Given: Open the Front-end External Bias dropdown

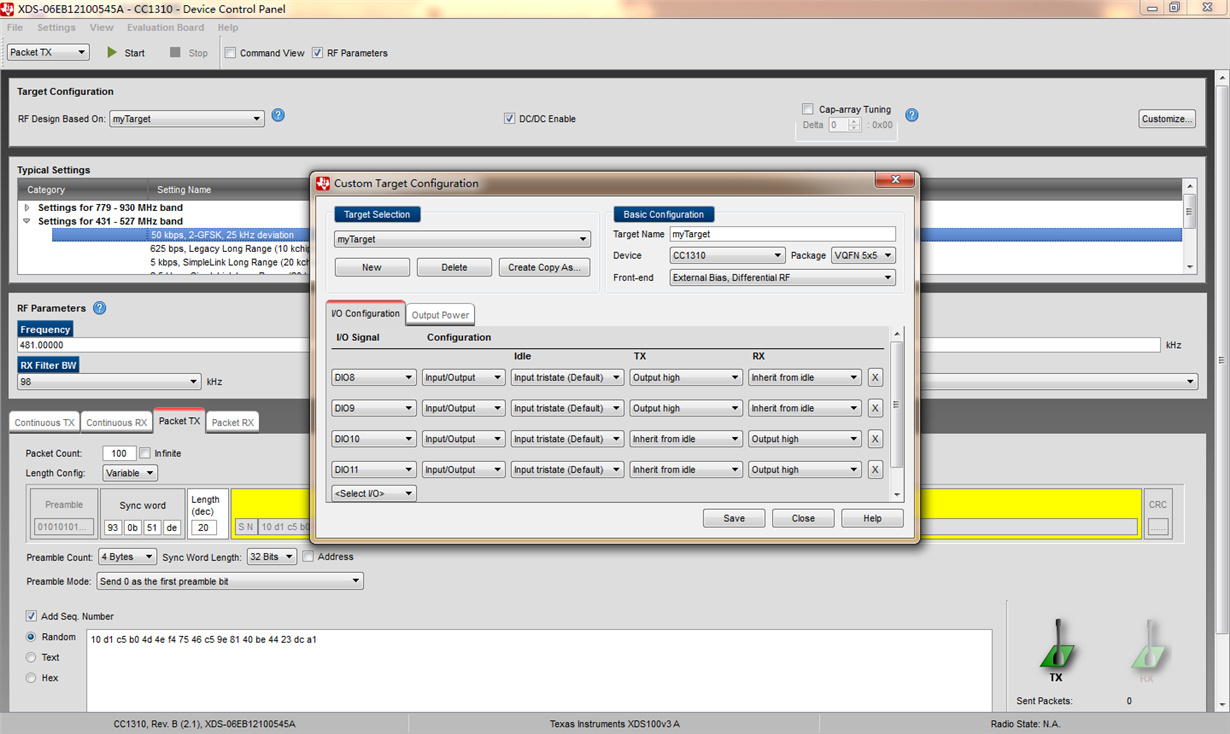Looking at the screenshot, I should (x=782, y=278).
